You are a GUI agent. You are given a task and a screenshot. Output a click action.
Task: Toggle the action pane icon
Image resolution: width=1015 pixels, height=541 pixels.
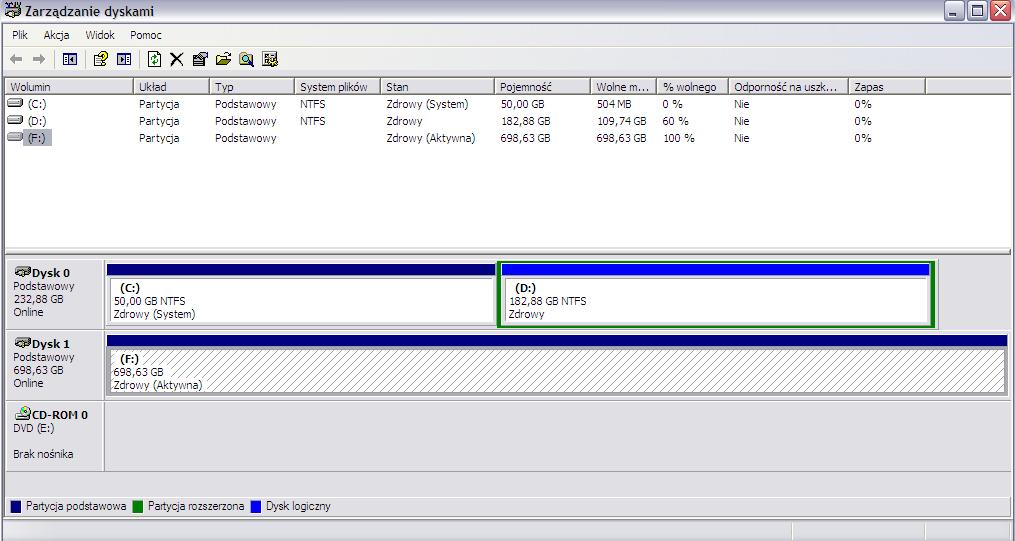click(x=124, y=60)
